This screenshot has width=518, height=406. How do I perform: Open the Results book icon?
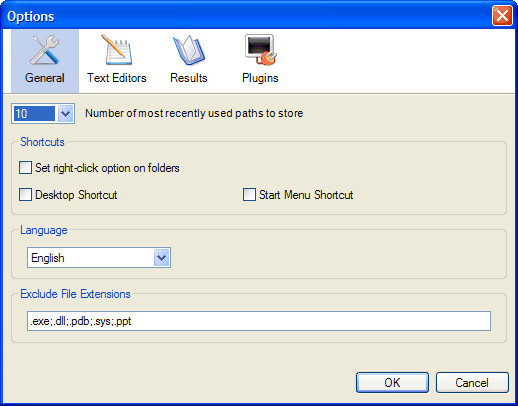(189, 50)
